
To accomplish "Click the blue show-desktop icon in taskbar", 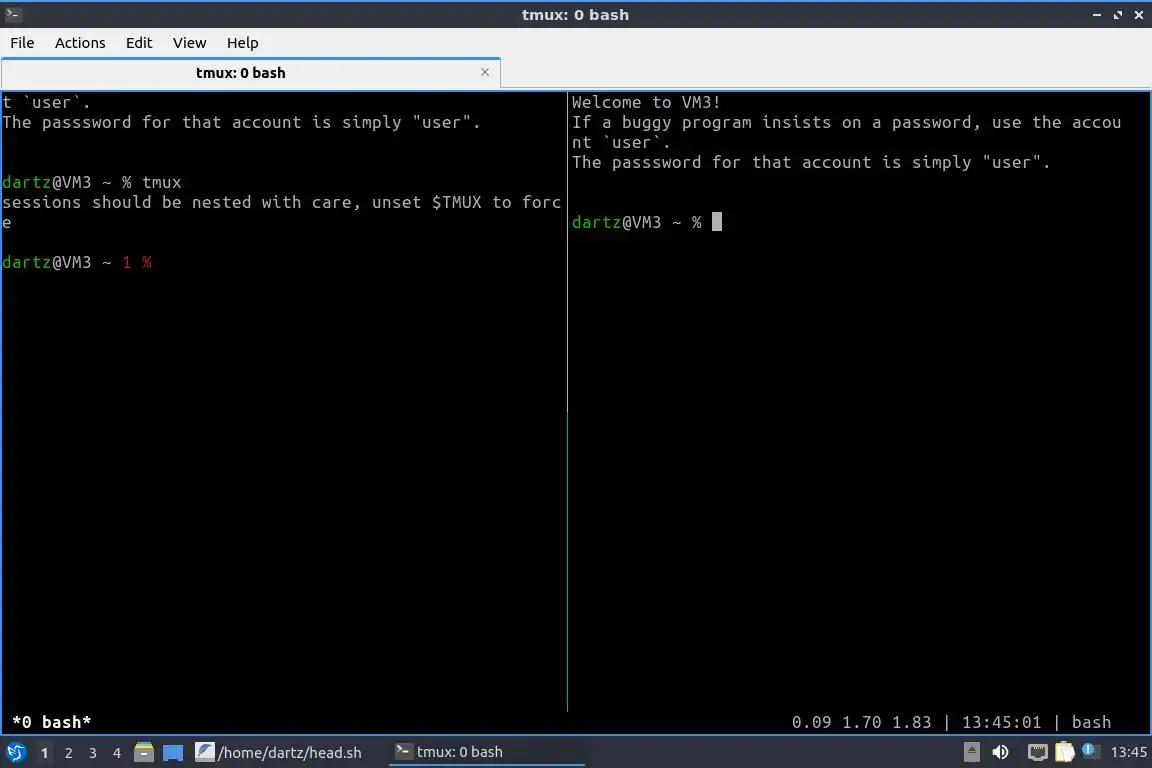I will [173, 753].
